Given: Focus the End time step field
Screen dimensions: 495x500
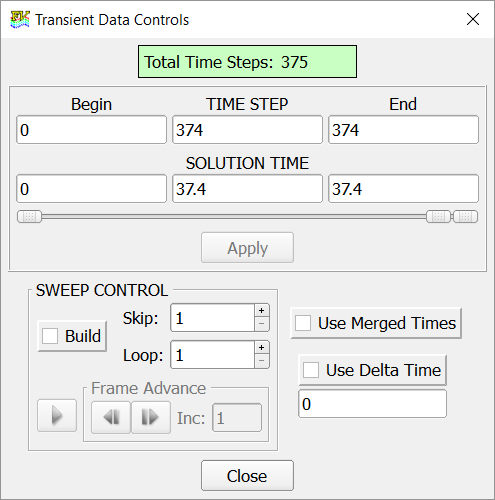Looking at the screenshot, I should pos(403,130).
